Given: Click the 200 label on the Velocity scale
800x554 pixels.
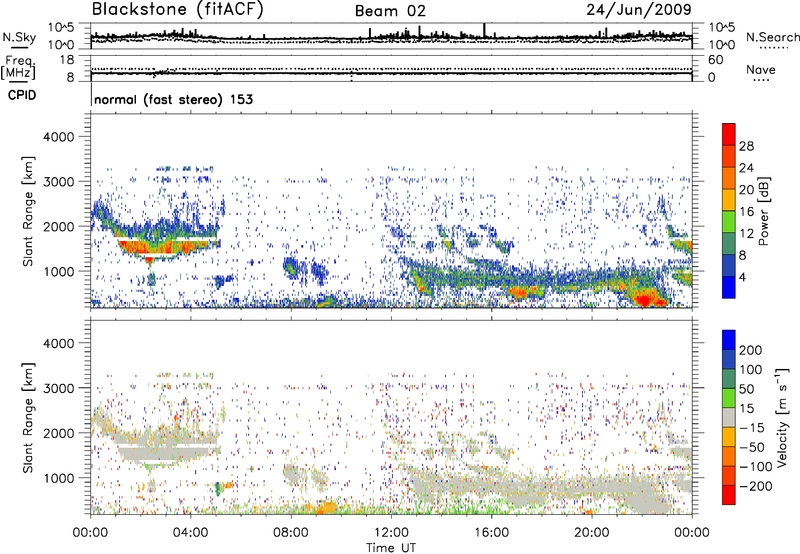Looking at the screenshot, I should point(751,350).
